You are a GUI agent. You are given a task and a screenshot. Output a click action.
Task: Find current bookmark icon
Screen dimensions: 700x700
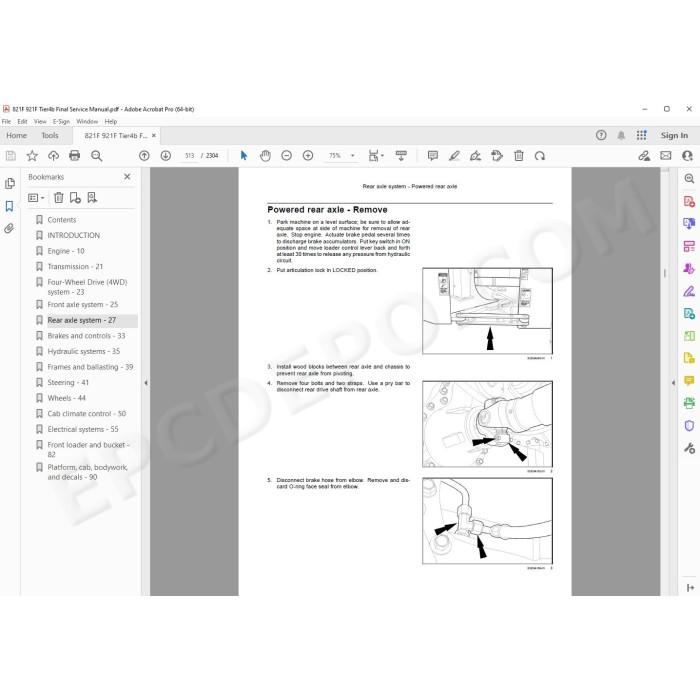click(x=92, y=198)
